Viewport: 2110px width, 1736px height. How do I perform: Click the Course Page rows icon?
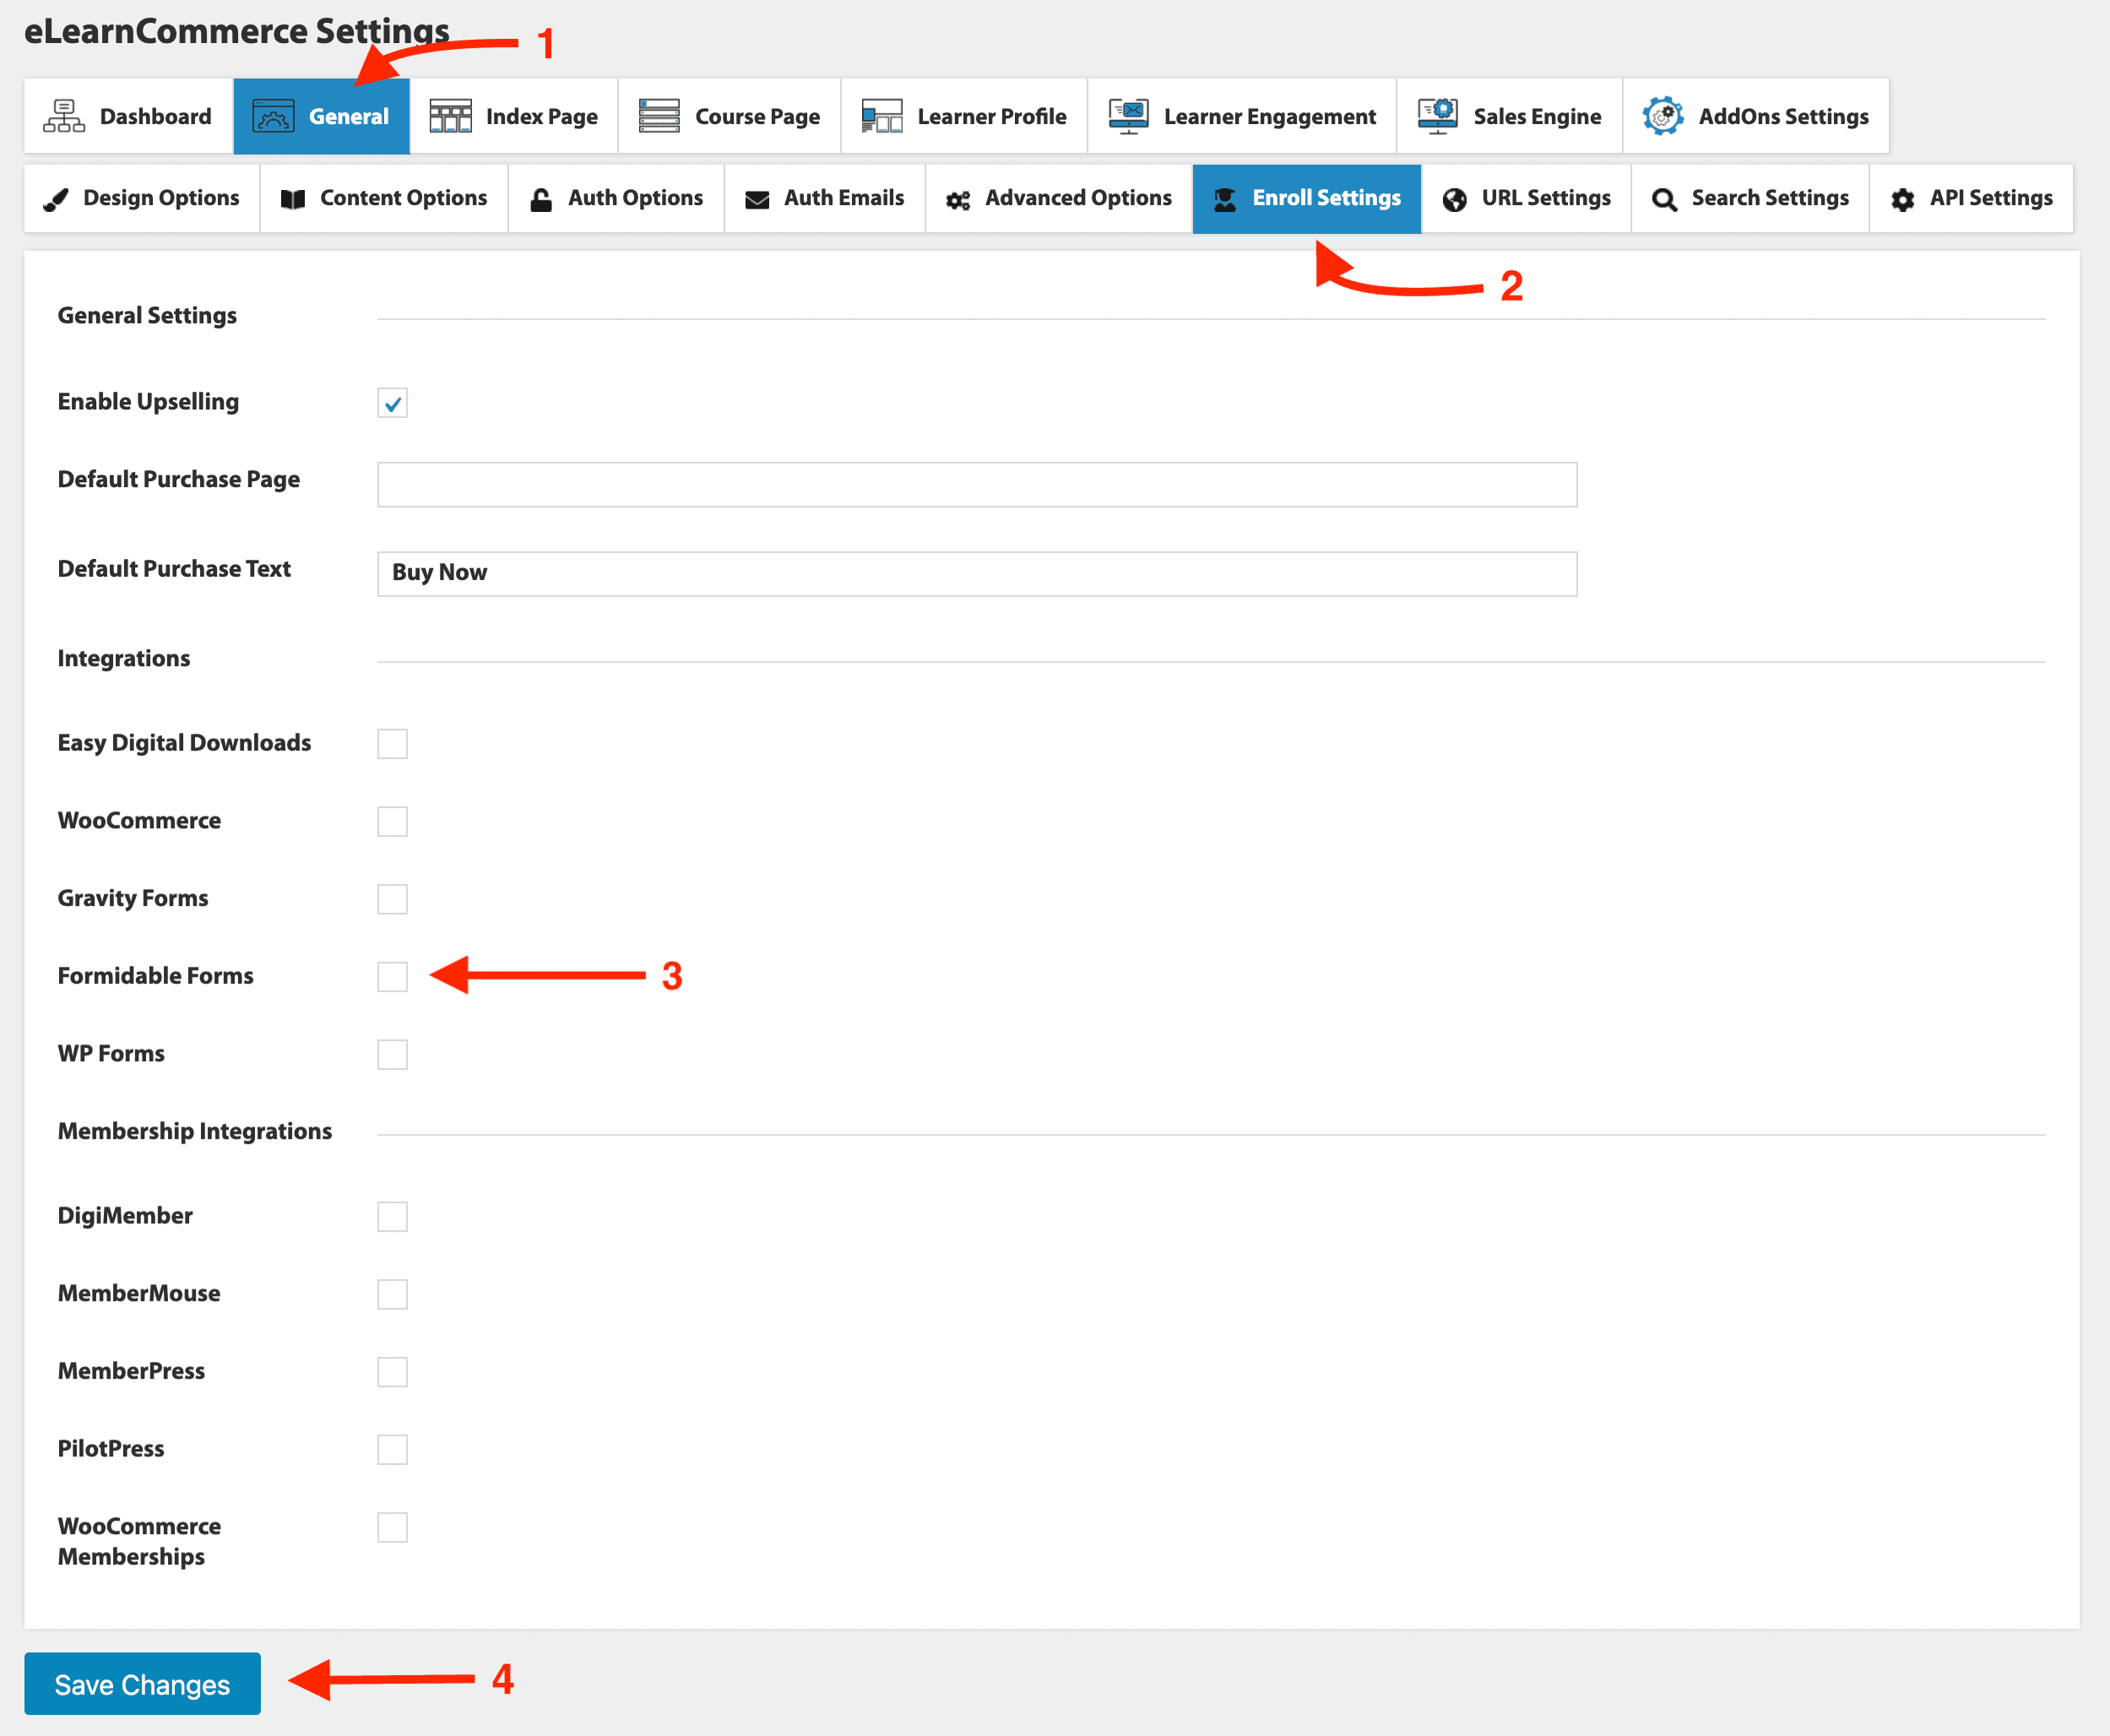tap(659, 116)
